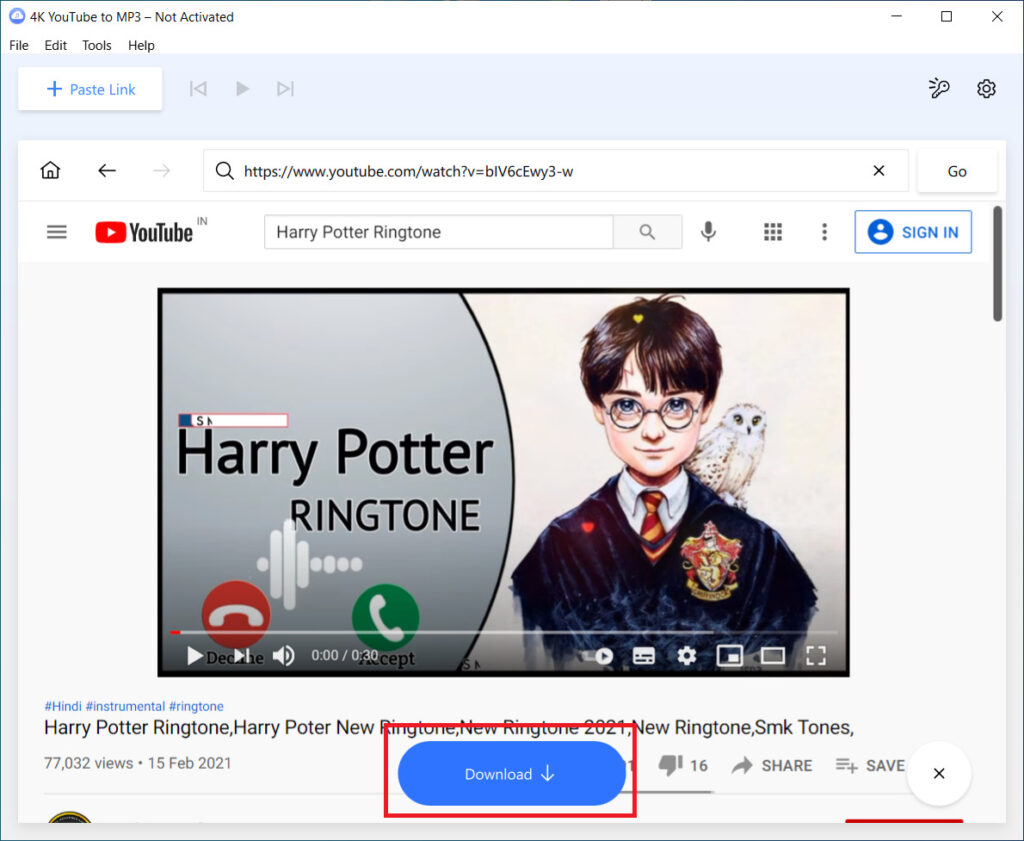Click the YouTube logo
The image size is (1024, 841).
click(x=144, y=232)
